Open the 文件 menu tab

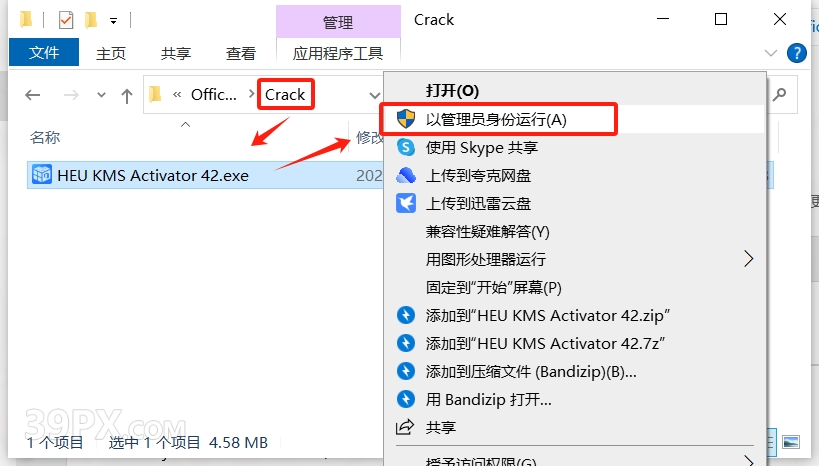(44, 52)
